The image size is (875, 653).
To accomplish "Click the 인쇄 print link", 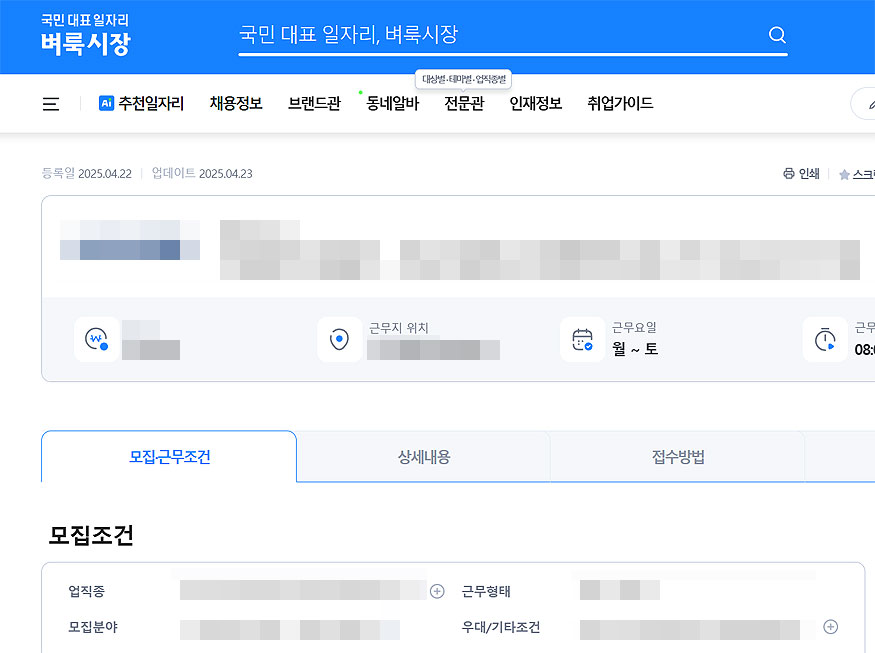I will click(809, 174).
